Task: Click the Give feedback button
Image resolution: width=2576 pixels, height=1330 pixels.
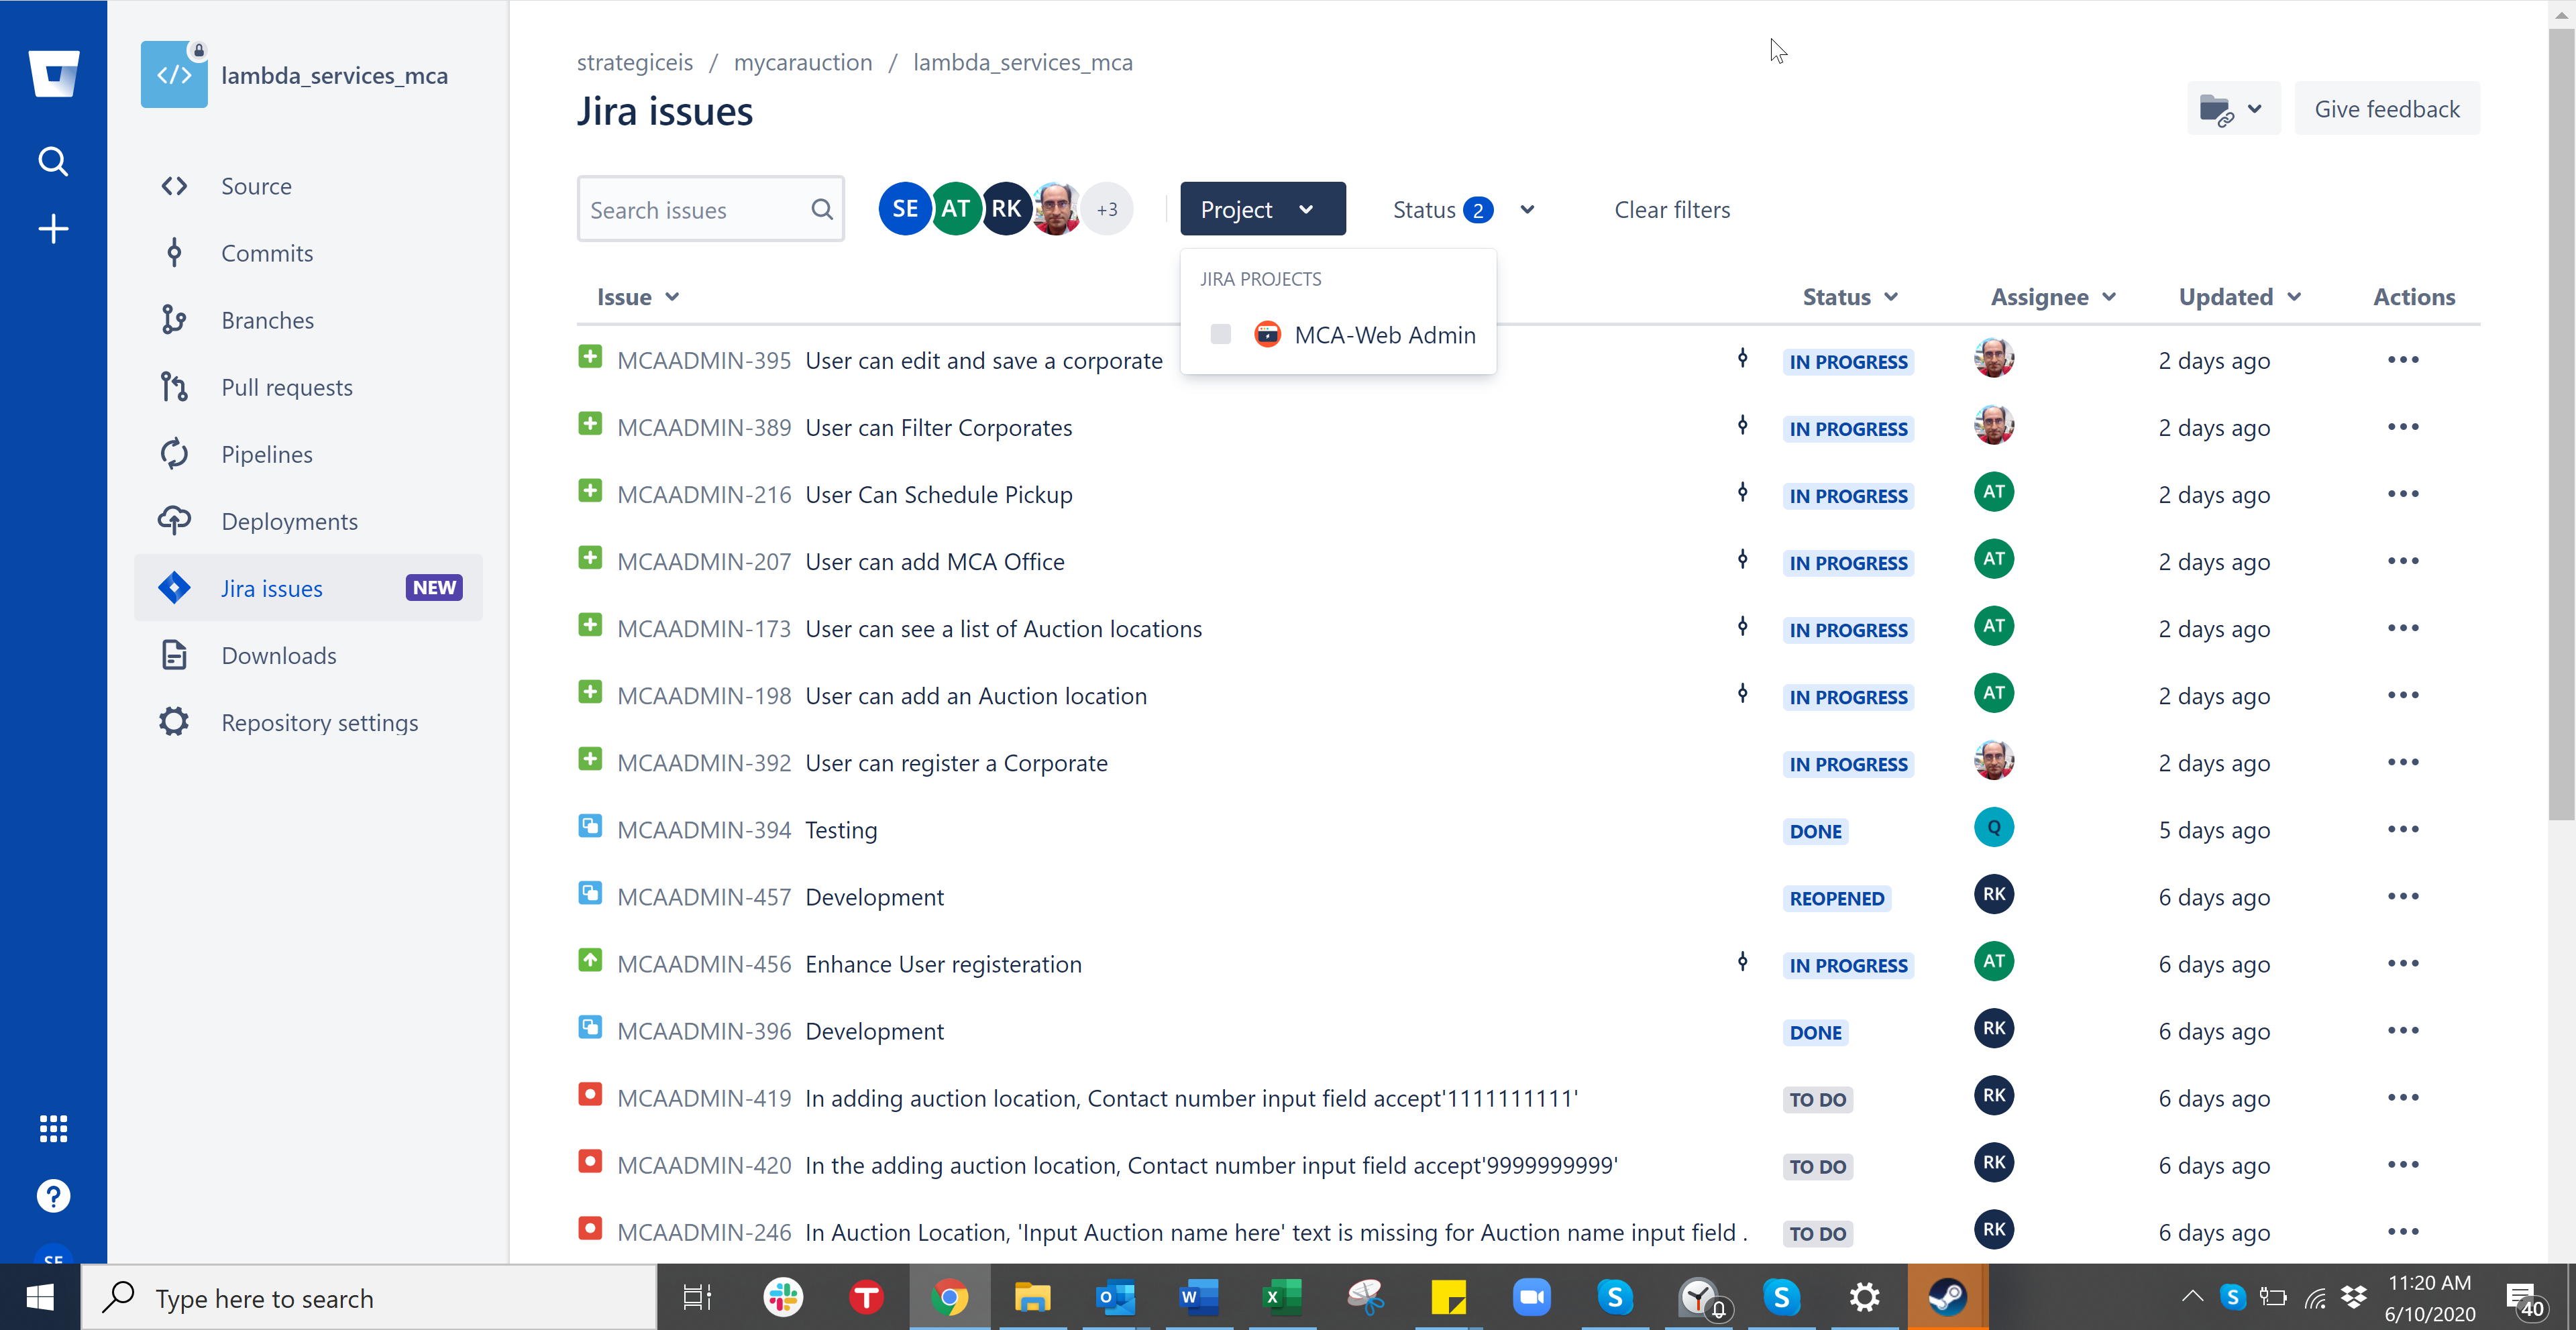Action: point(2386,108)
